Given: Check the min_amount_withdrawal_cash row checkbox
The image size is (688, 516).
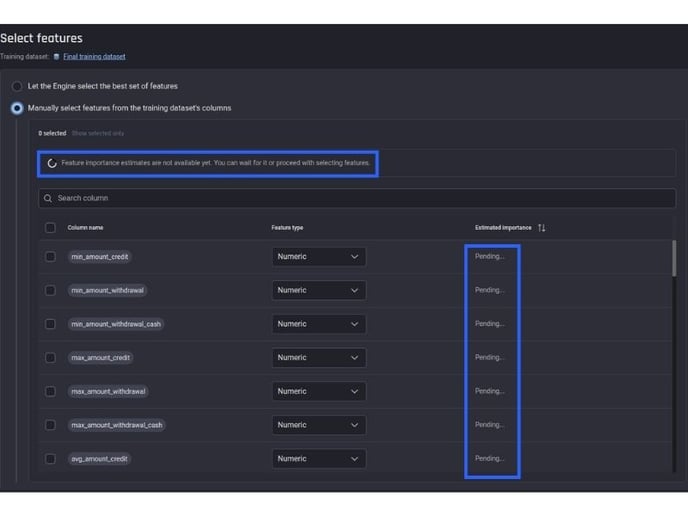Looking at the screenshot, I should (50, 324).
